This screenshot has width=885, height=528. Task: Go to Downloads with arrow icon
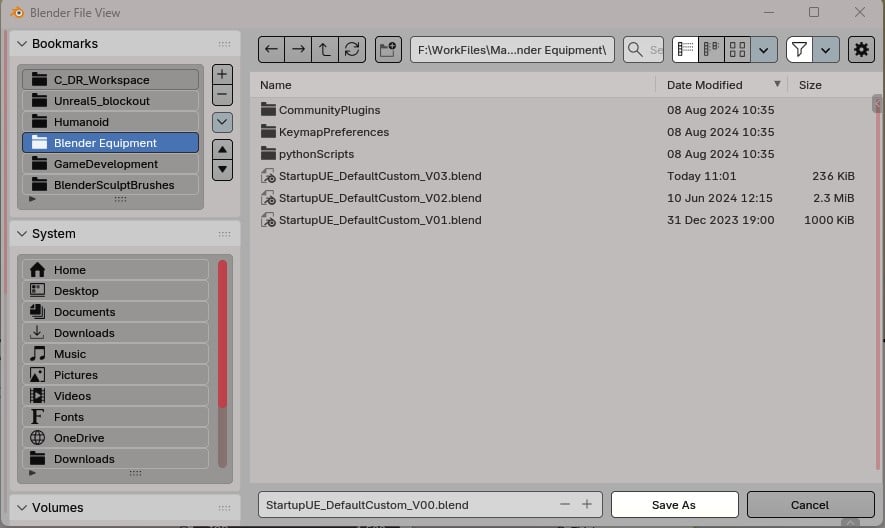click(x=116, y=333)
